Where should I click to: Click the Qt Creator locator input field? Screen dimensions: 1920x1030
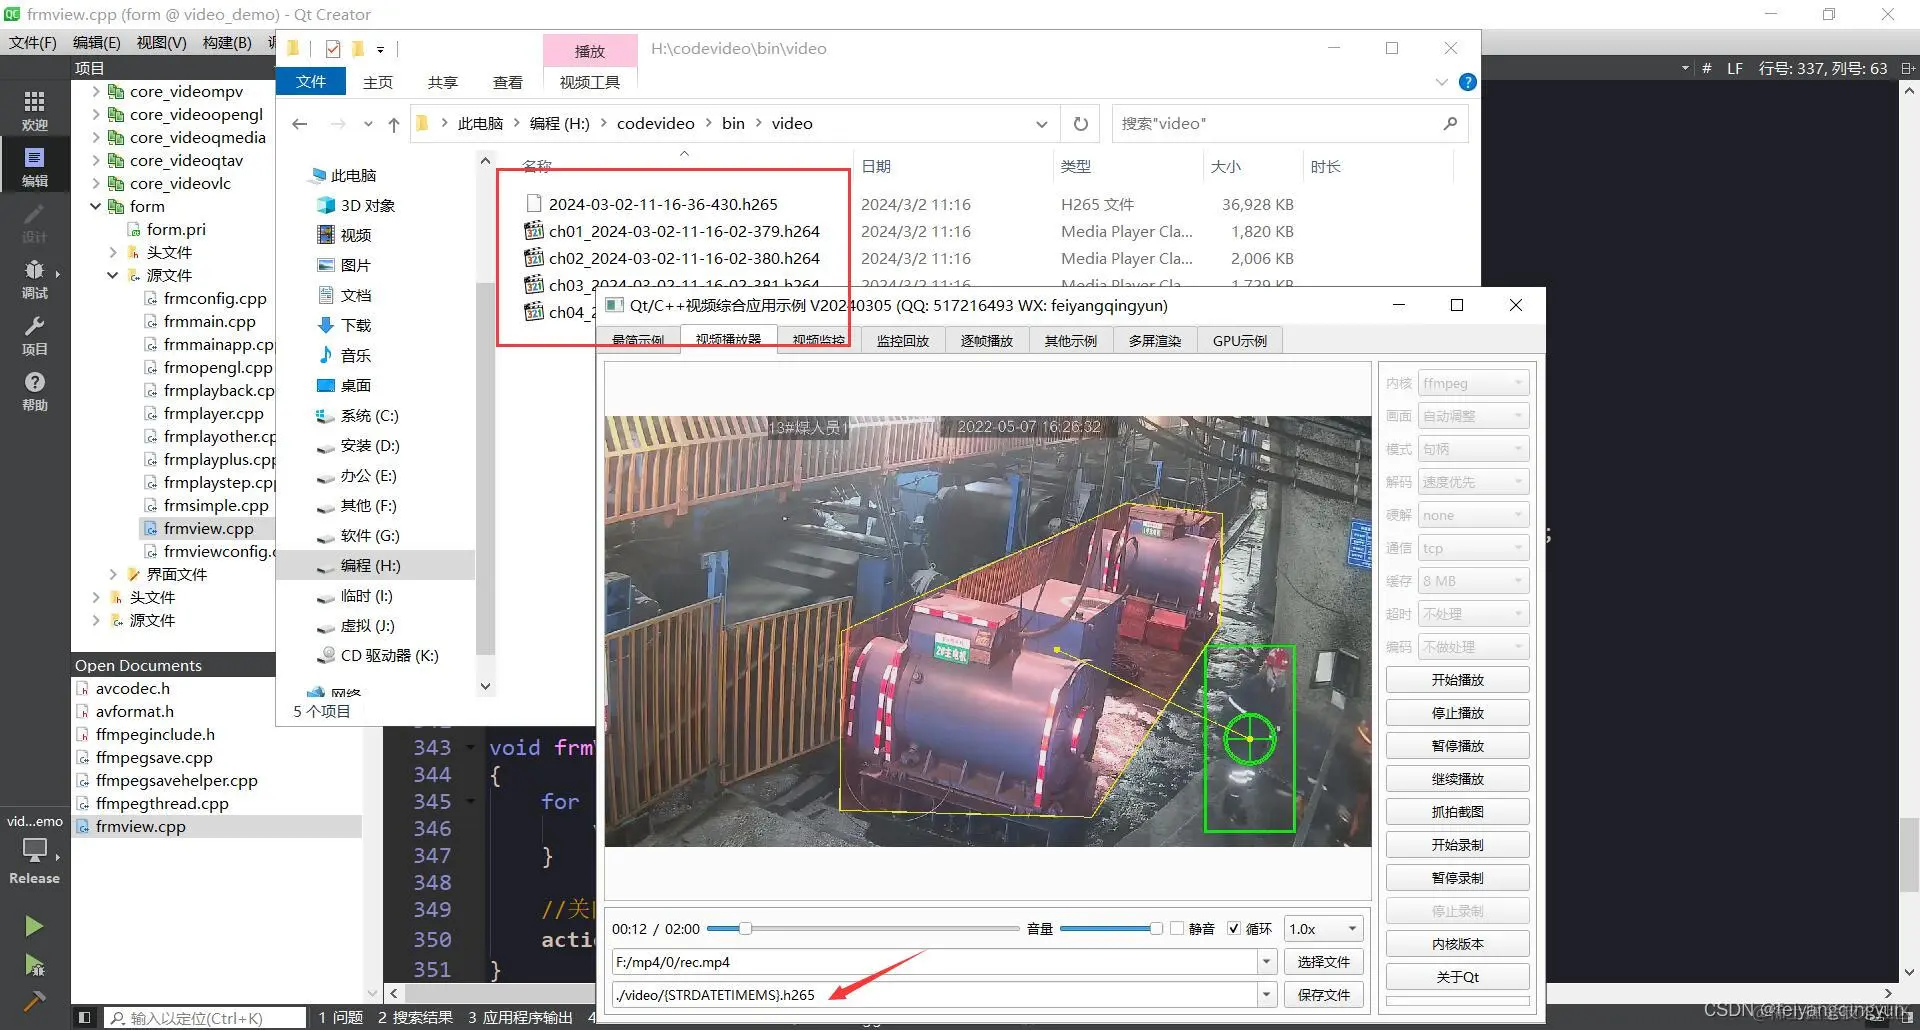205,1018
